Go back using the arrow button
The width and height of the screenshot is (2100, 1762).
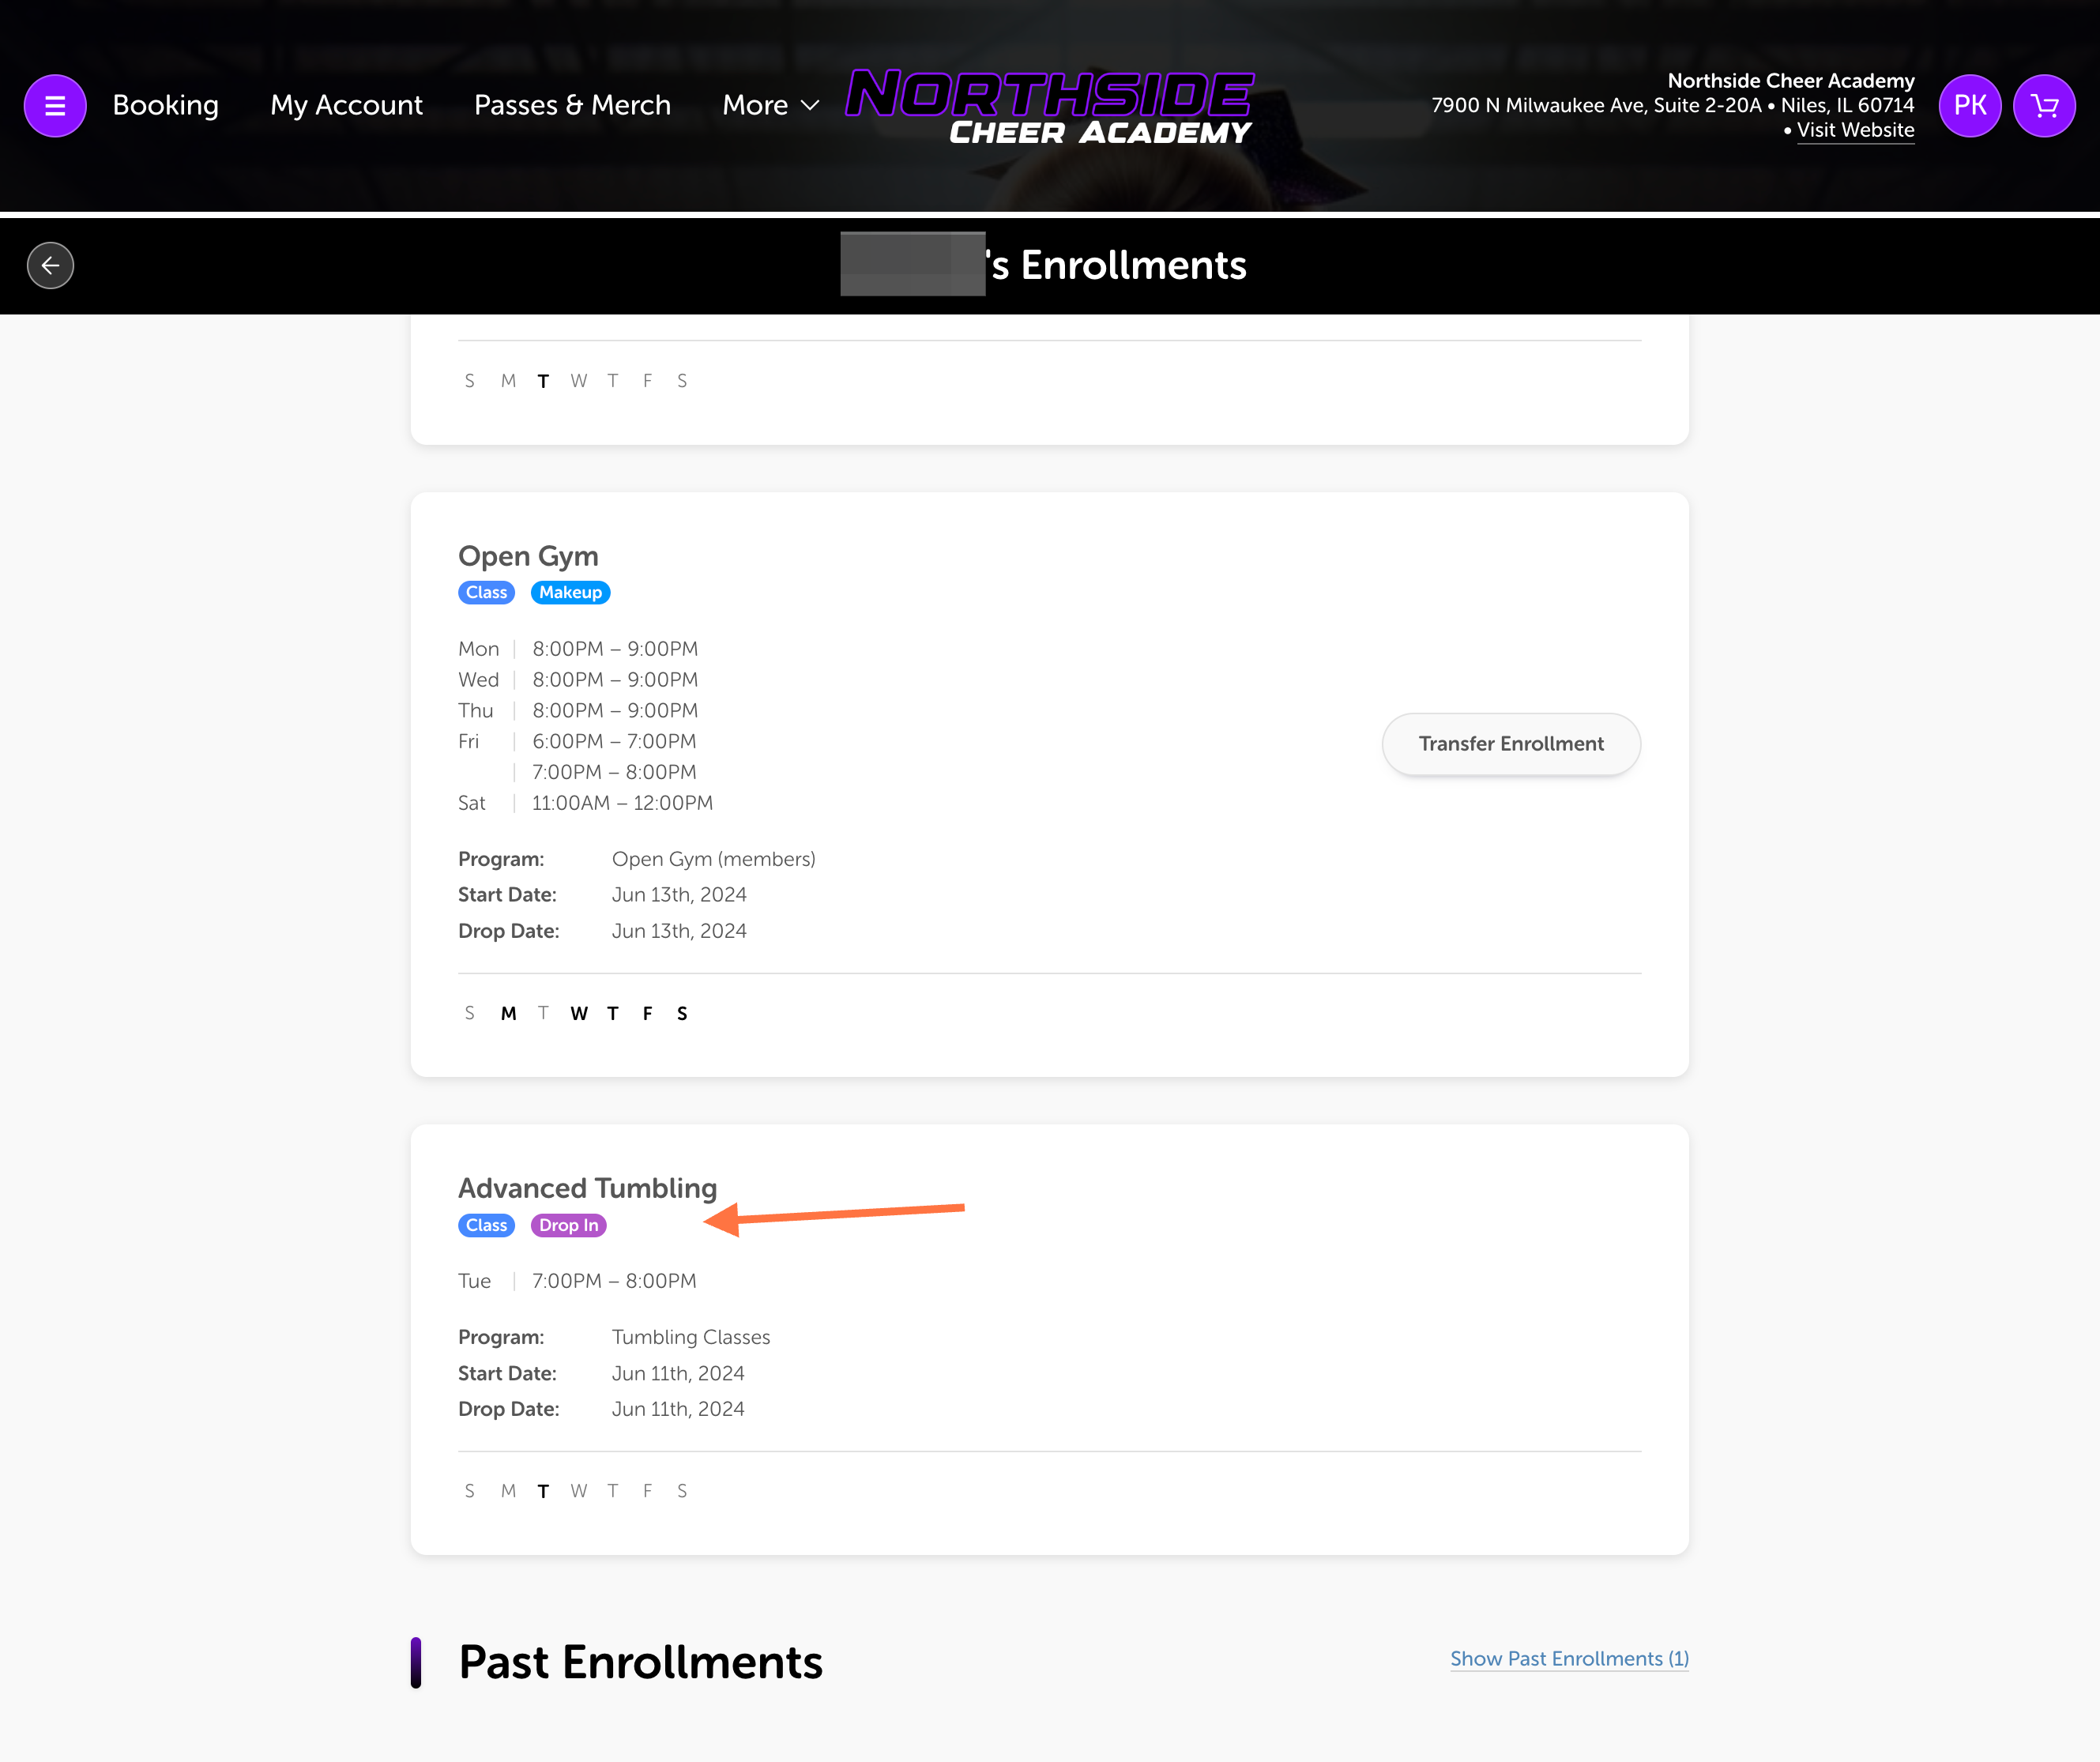(x=50, y=265)
